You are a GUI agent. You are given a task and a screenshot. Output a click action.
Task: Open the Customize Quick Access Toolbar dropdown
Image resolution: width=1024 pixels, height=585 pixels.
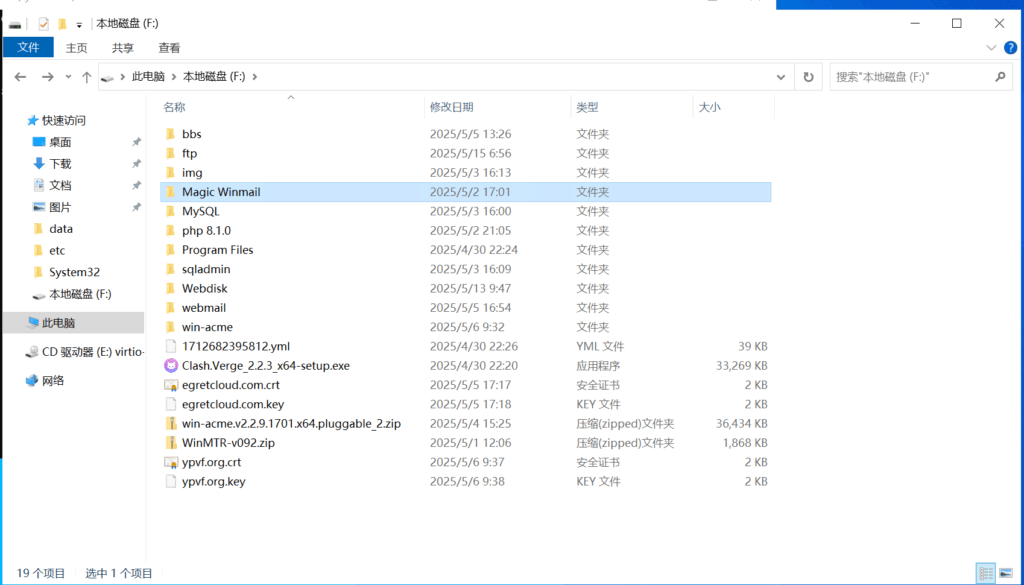click(x=79, y=25)
